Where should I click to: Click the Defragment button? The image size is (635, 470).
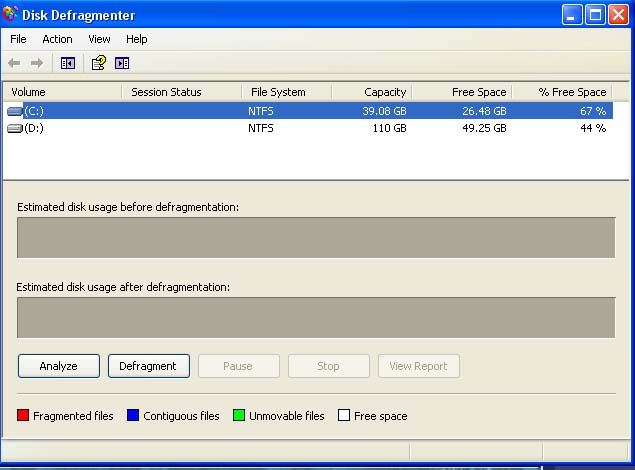[149, 366]
